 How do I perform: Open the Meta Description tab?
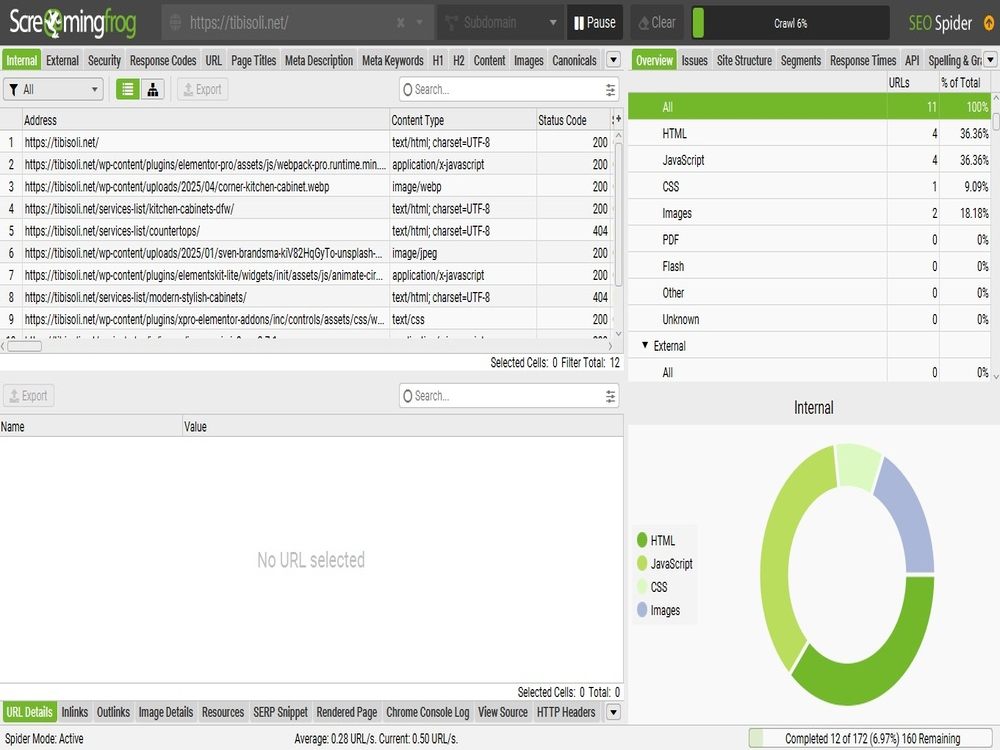(x=319, y=61)
